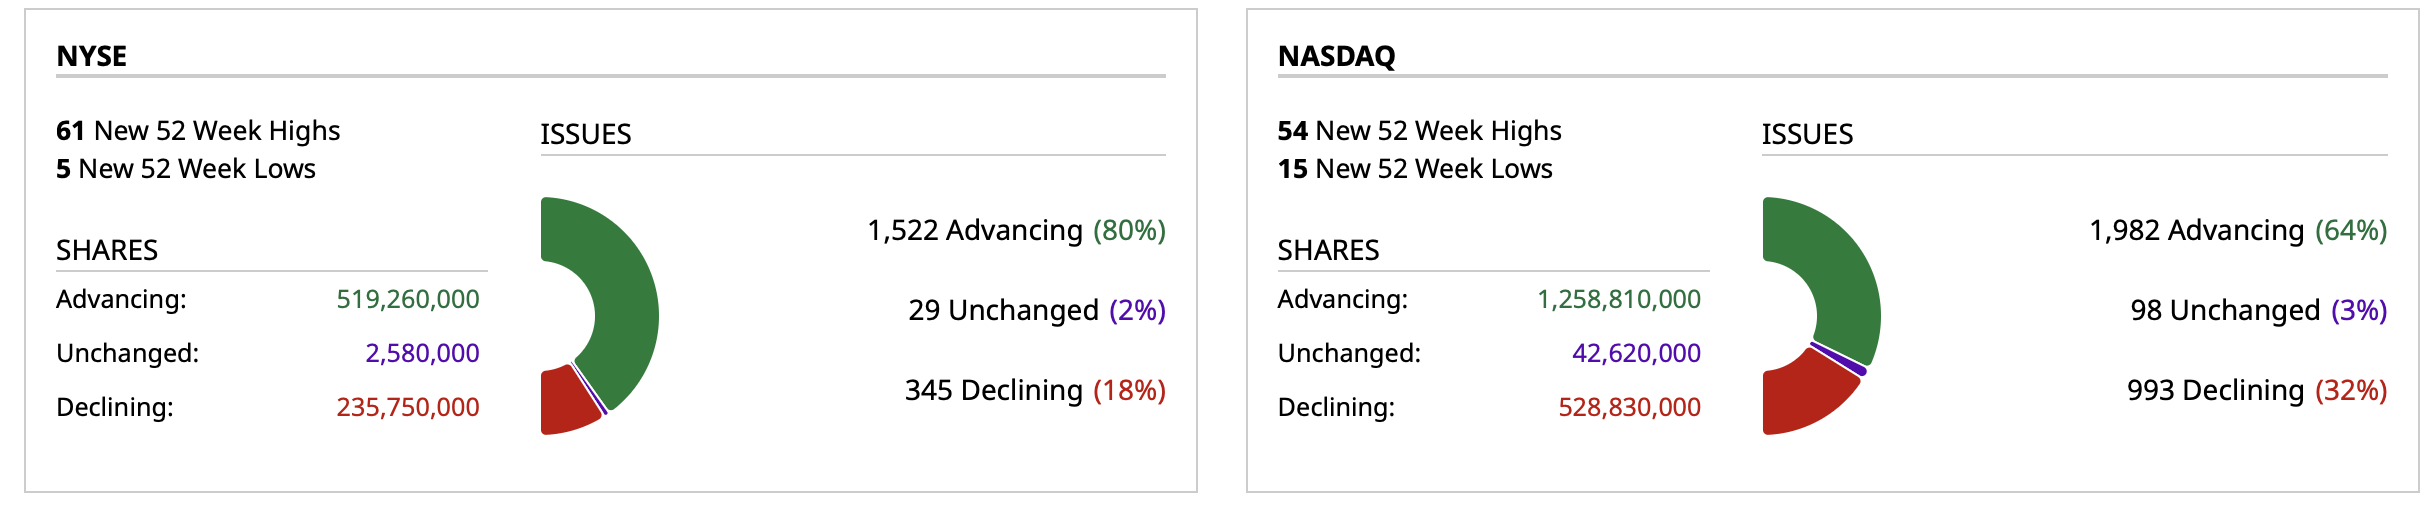Click NASDAQ 993 Declining issues label
Viewport: 2432px width, 516px height.
click(x=2256, y=391)
